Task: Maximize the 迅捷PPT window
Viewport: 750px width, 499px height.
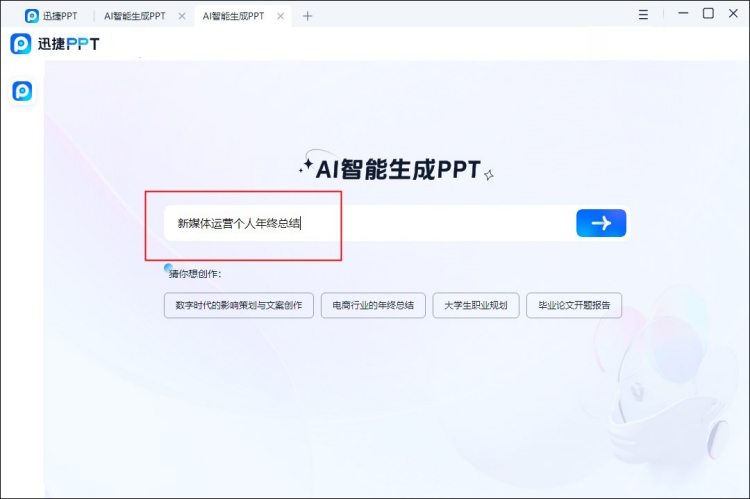Action: click(708, 13)
